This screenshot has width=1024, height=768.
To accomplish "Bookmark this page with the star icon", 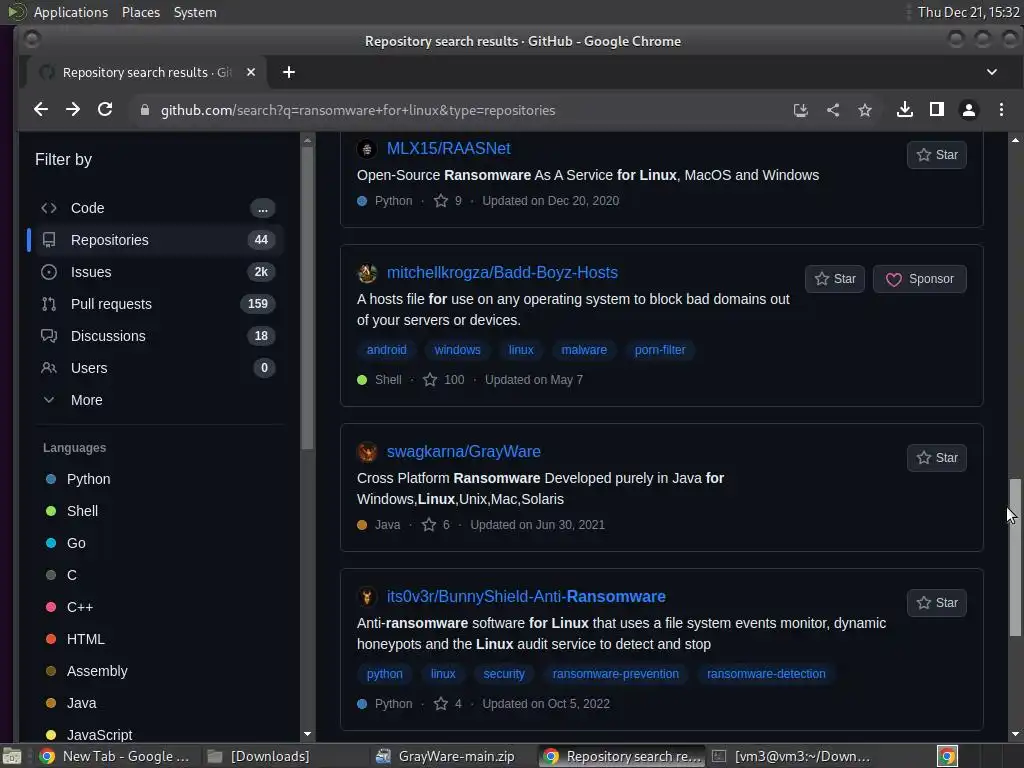I will point(865,110).
